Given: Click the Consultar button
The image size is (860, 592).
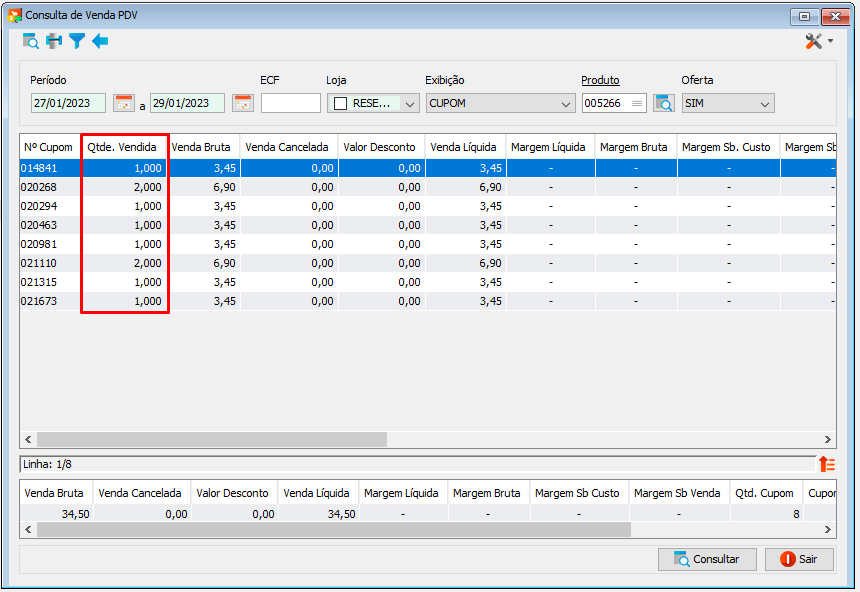Looking at the screenshot, I should (708, 559).
